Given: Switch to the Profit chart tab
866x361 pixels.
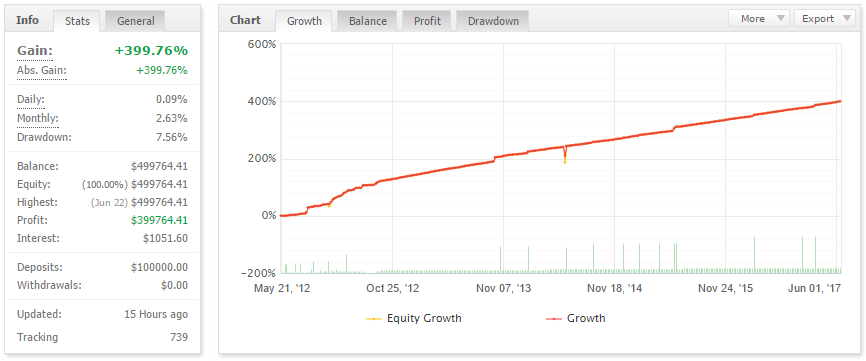Looking at the screenshot, I should point(427,21).
